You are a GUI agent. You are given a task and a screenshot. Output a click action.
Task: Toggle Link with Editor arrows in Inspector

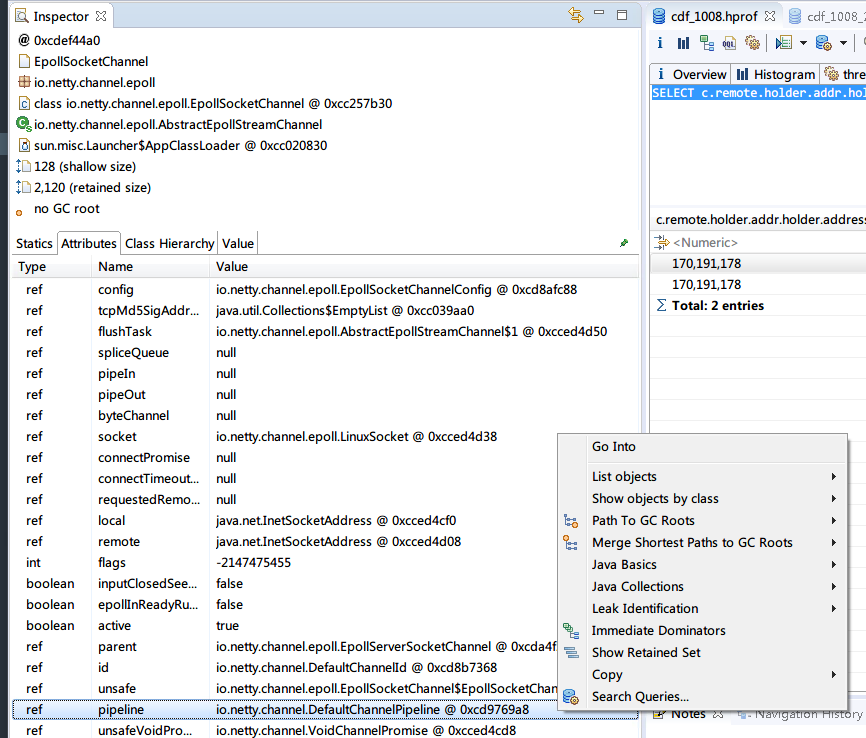(576, 15)
